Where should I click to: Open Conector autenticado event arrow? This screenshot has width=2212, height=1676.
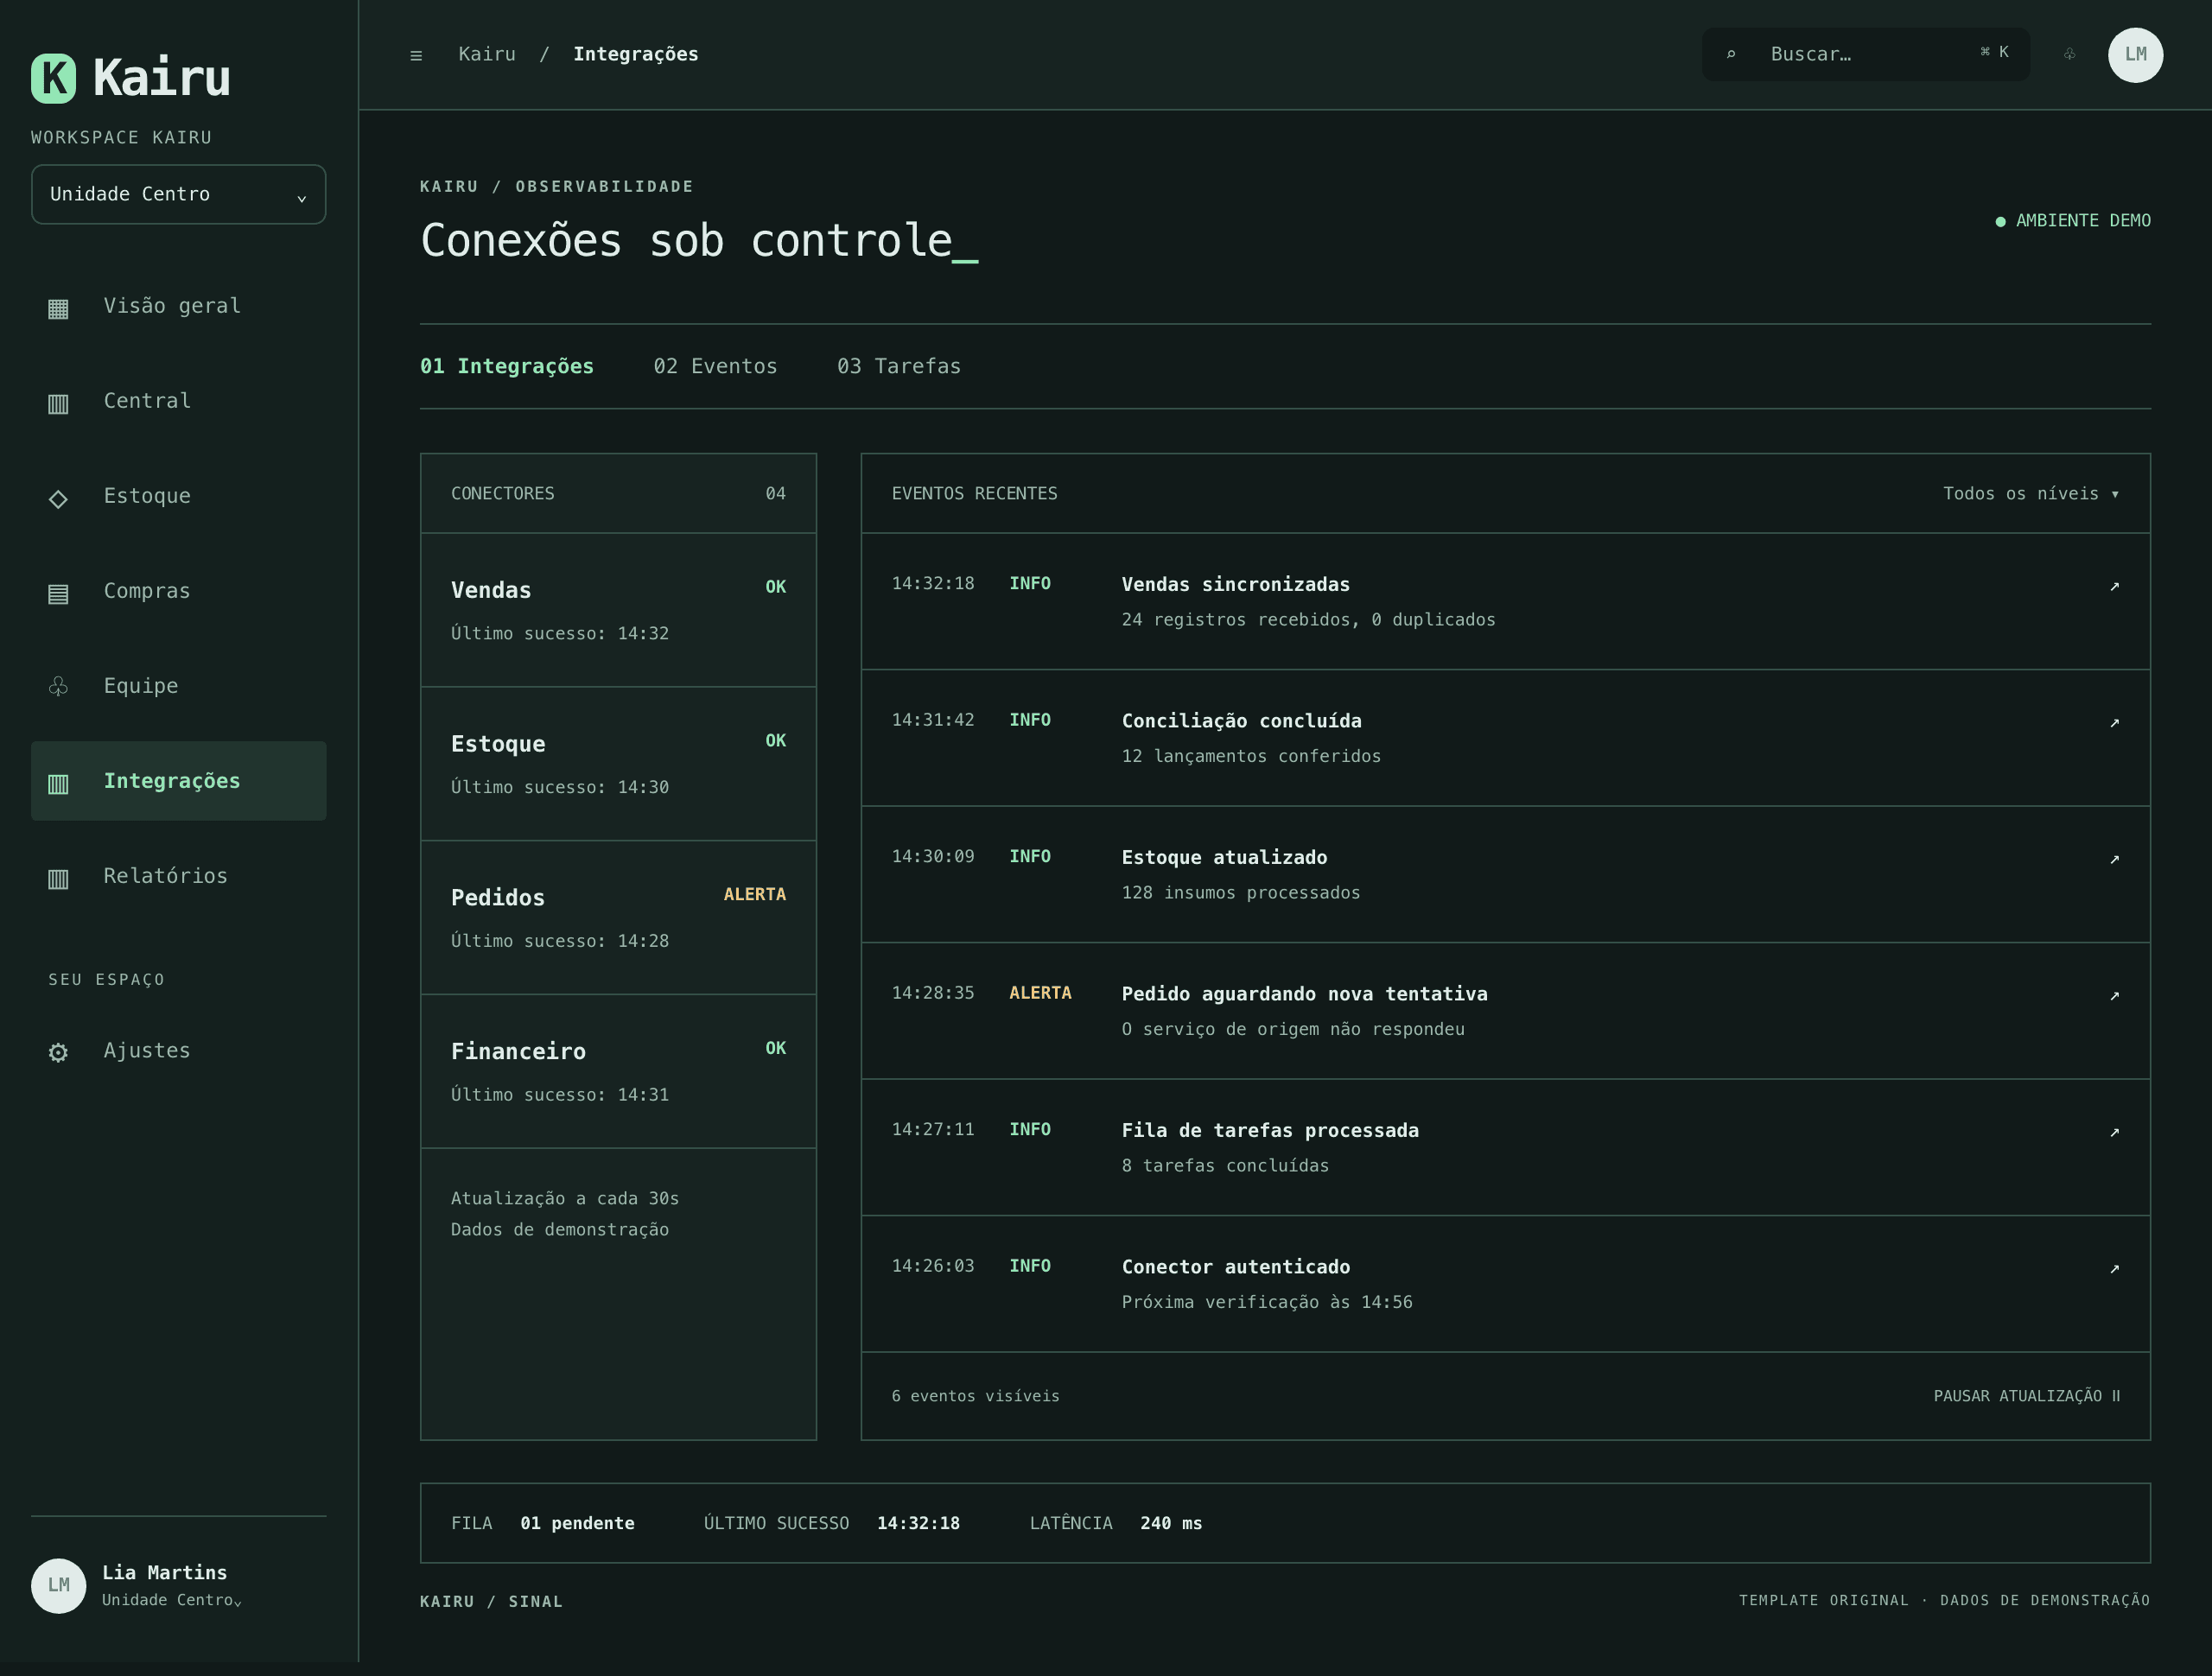click(x=2114, y=1268)
